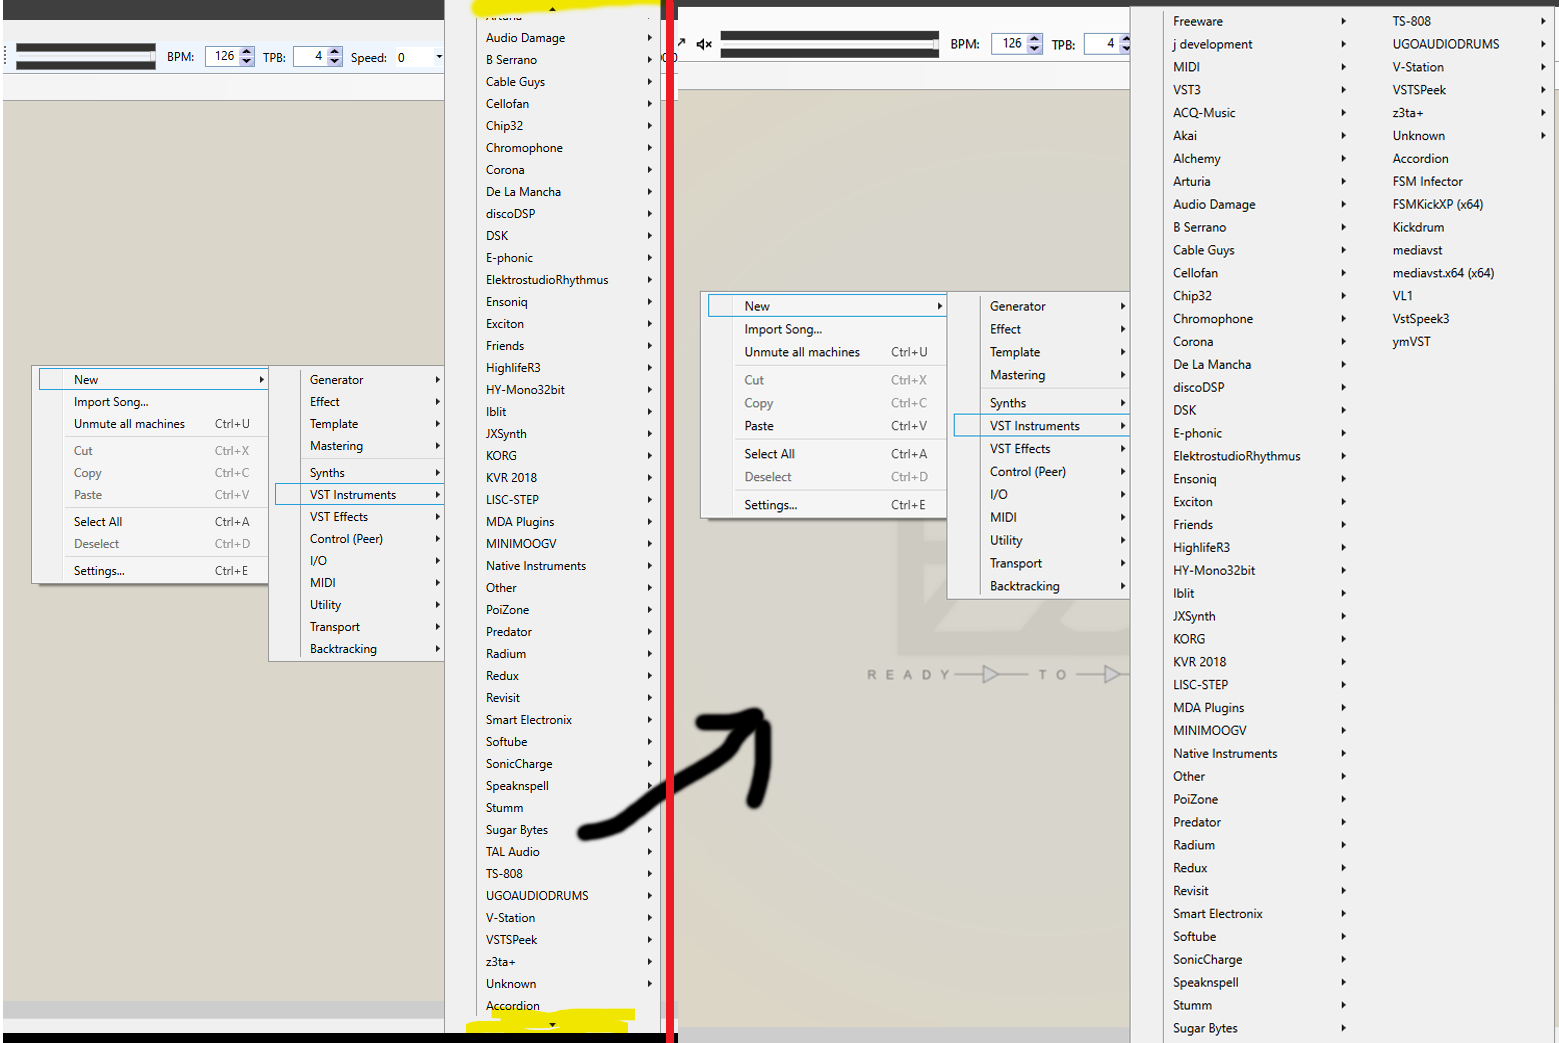
Task: Expand Effect arrow in right New submenu
Action: [x=1123, y=329]
